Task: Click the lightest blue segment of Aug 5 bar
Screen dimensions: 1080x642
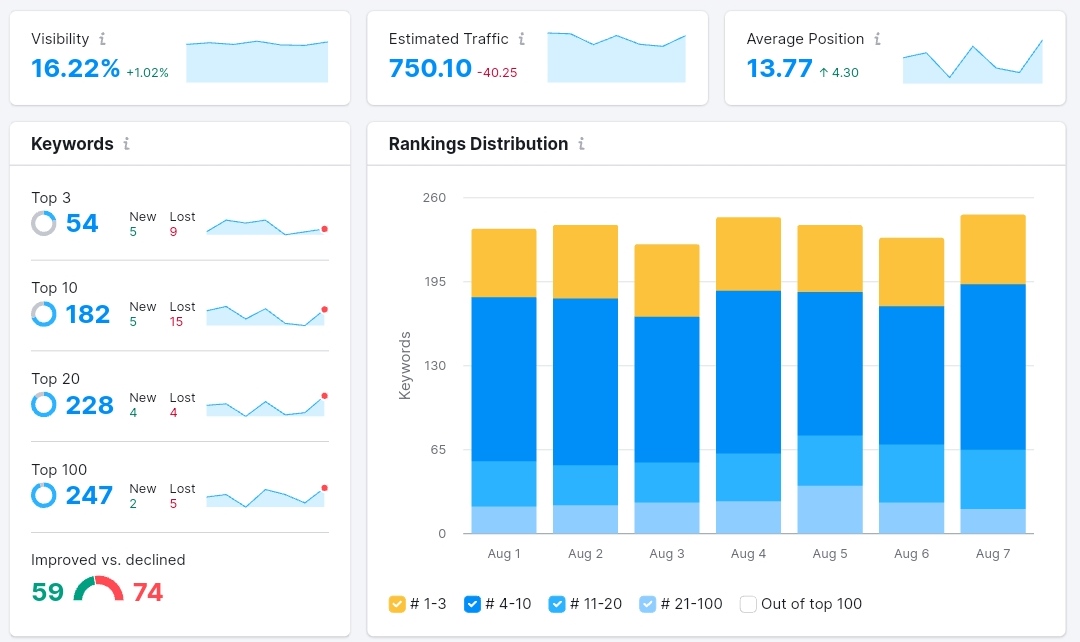Action: (830, 510)
